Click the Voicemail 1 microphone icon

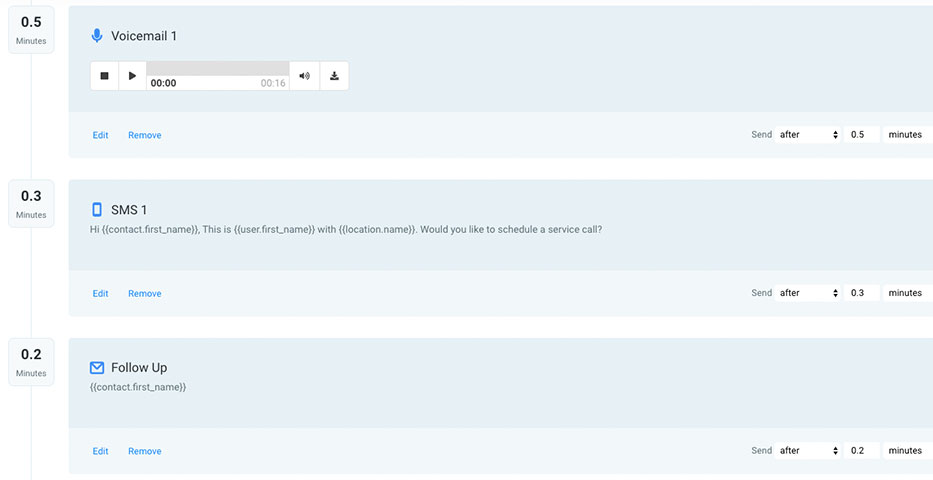[x=96, y=36]
